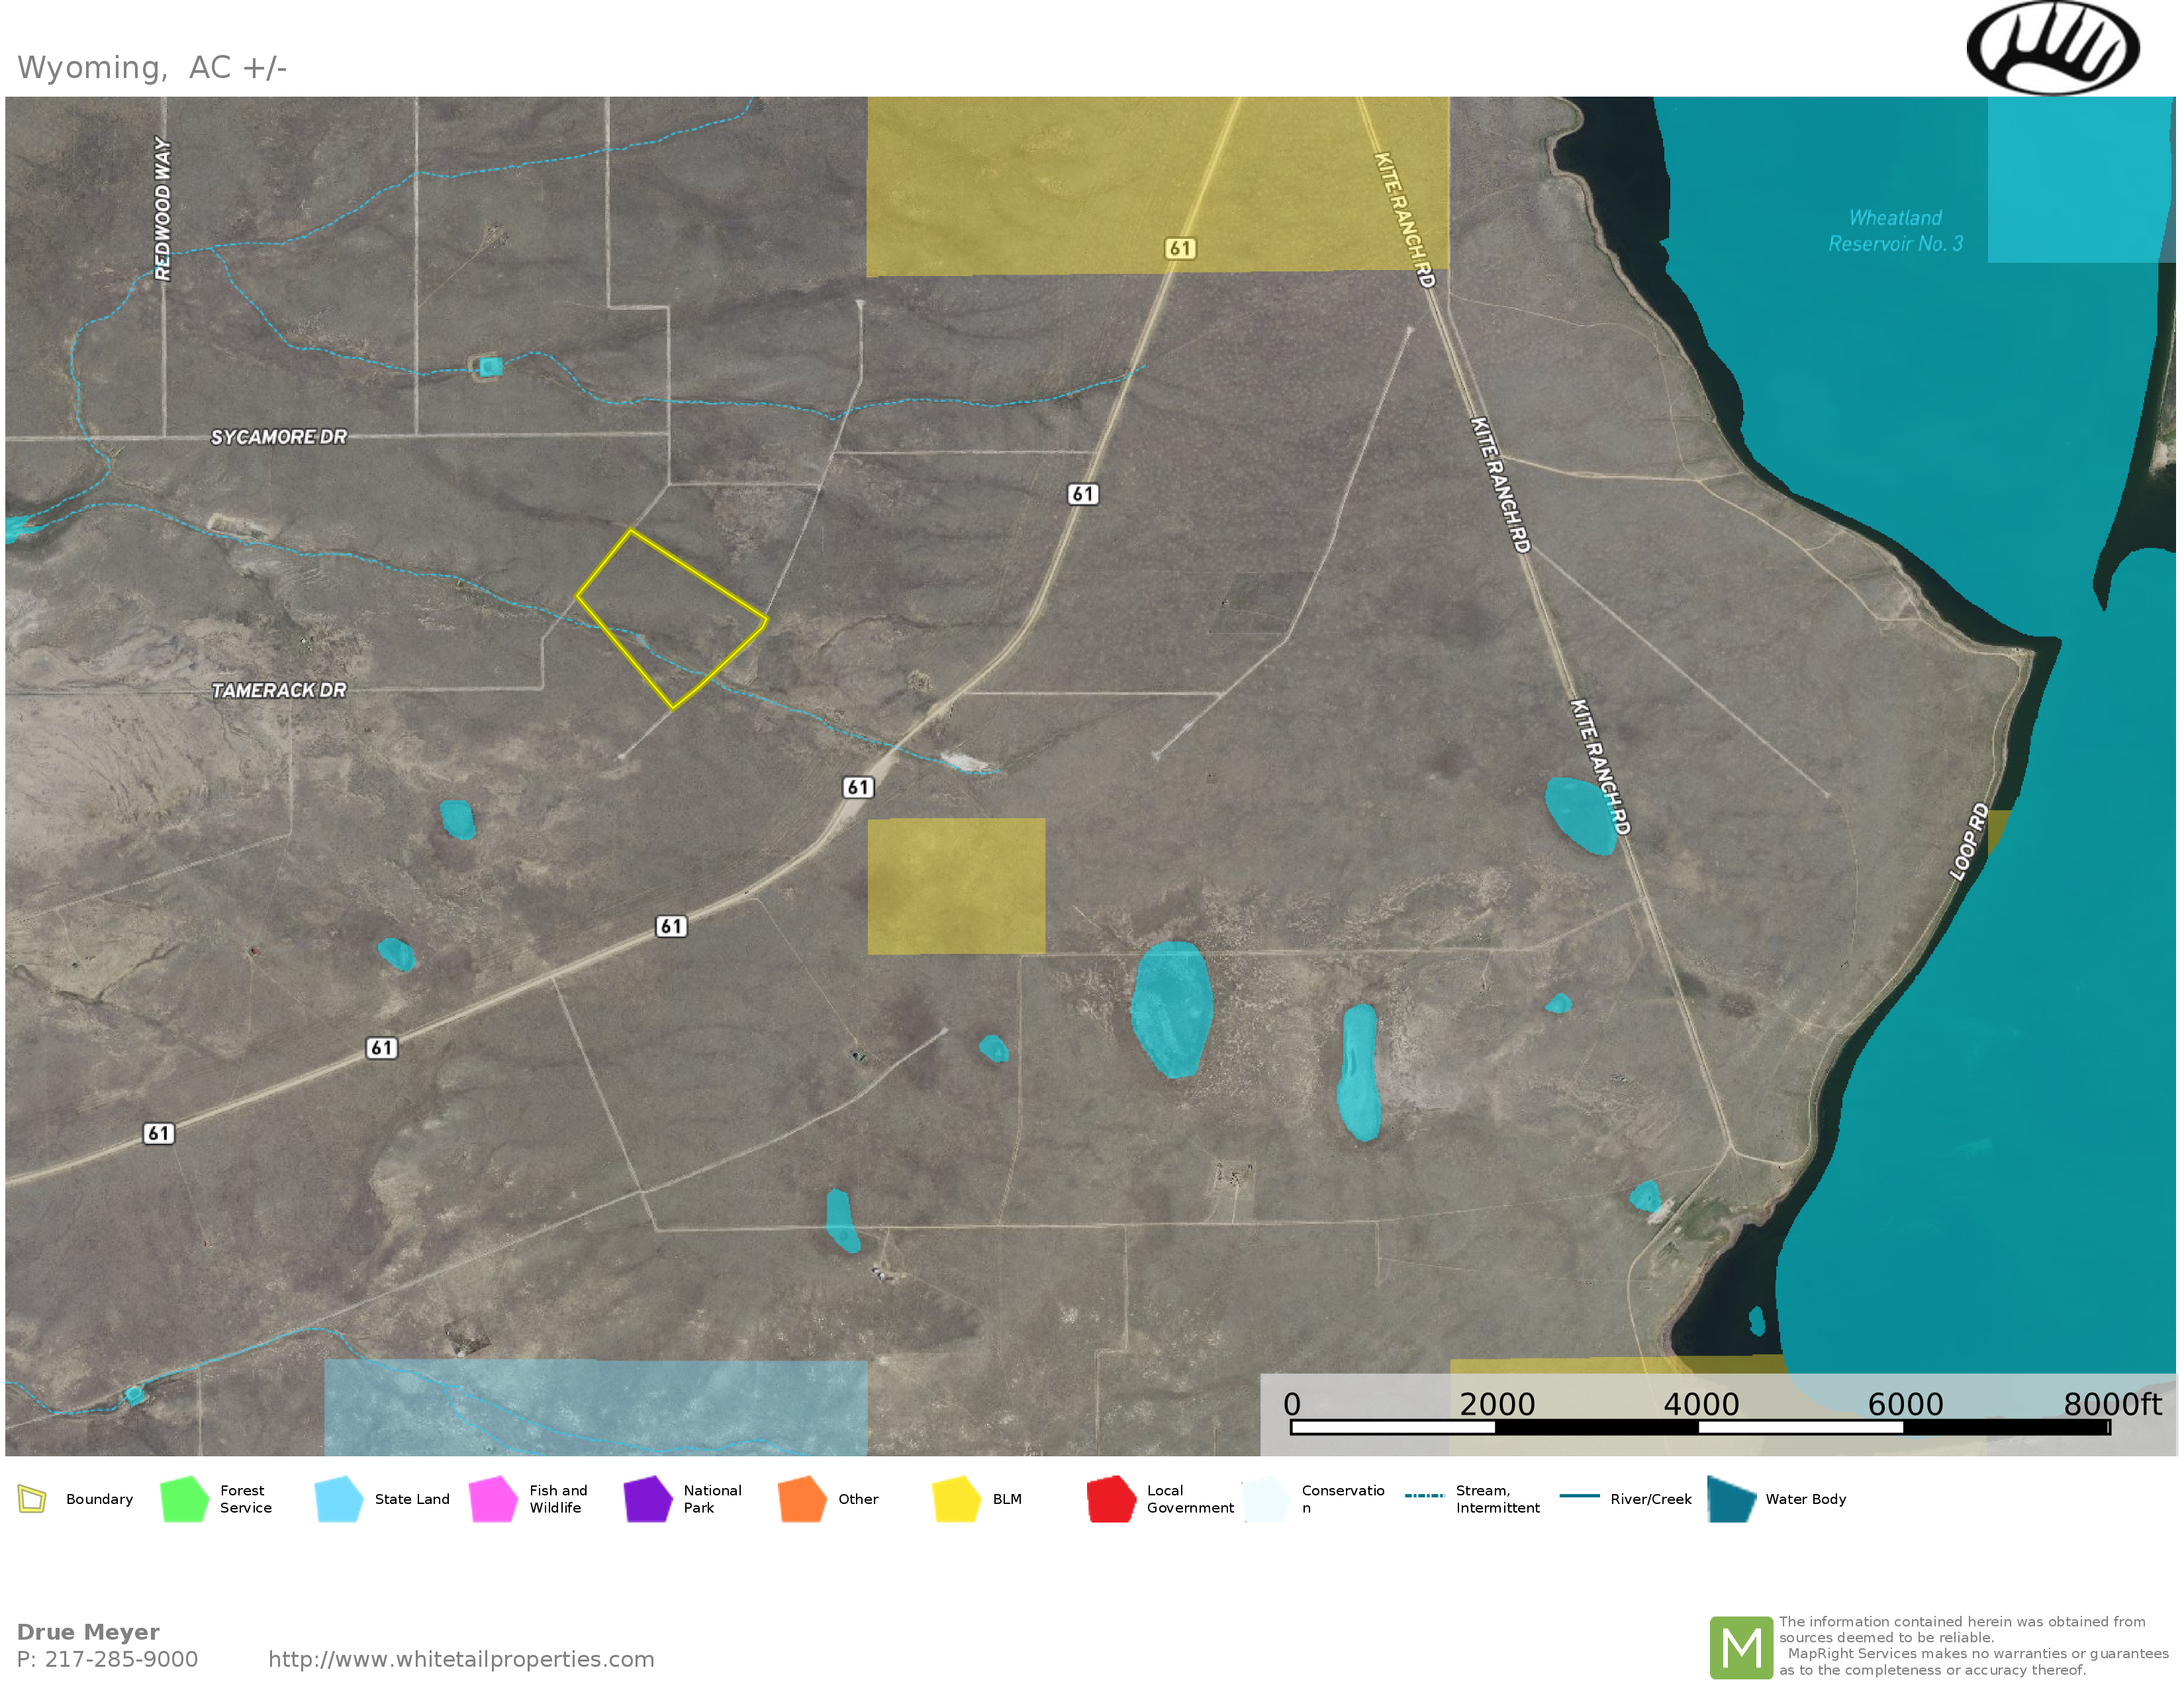Click the BLM yellow legend swatch
Viewport: 2184px width, 1688px height.
[956, 1499]
